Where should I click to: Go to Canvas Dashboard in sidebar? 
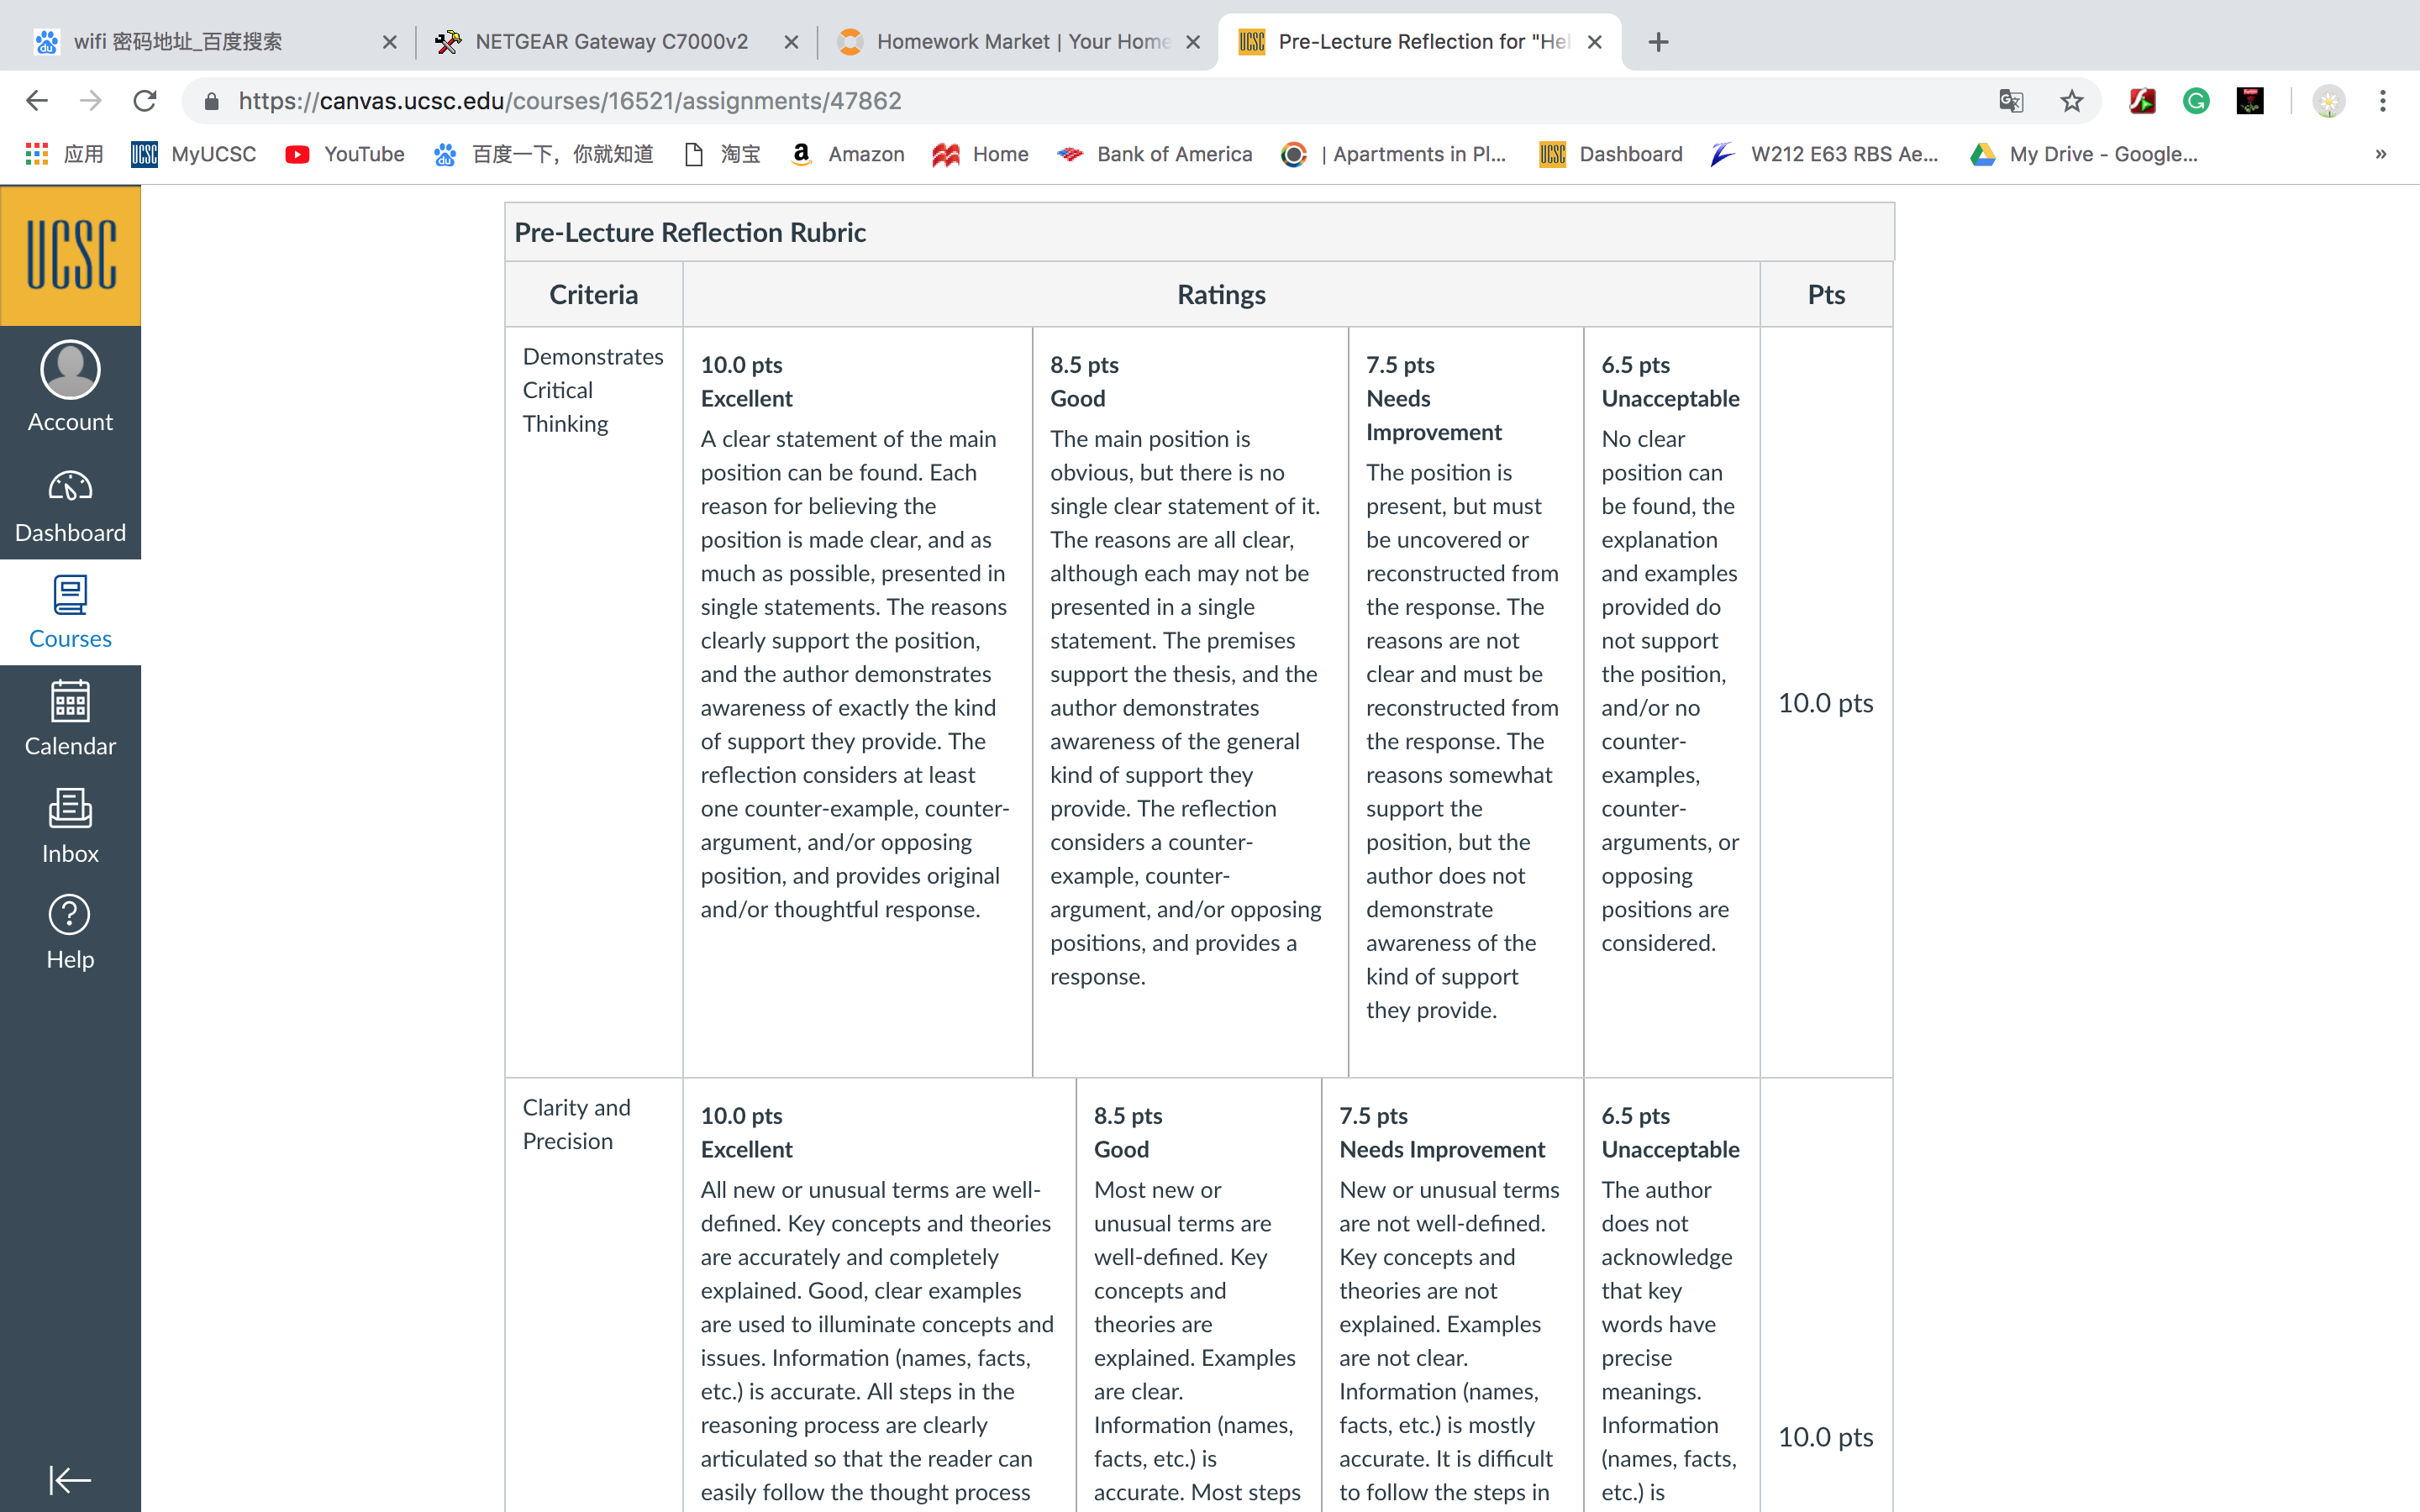click(70, 505)
